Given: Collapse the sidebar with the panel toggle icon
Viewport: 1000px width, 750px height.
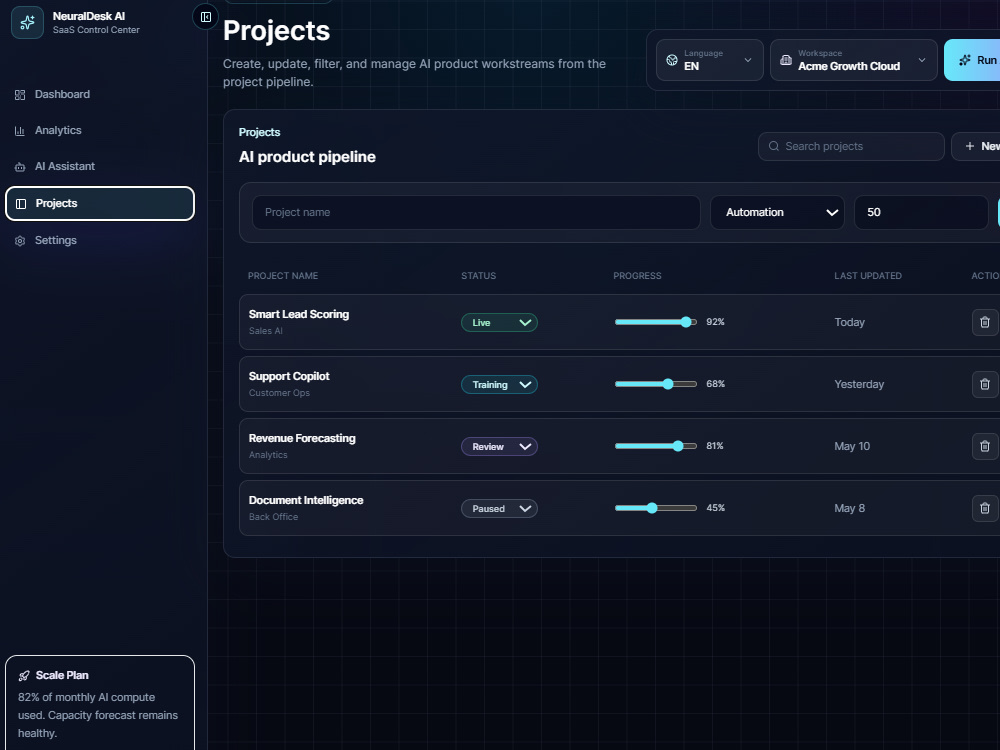Looking at the screenshot, I should pos(205,17).
